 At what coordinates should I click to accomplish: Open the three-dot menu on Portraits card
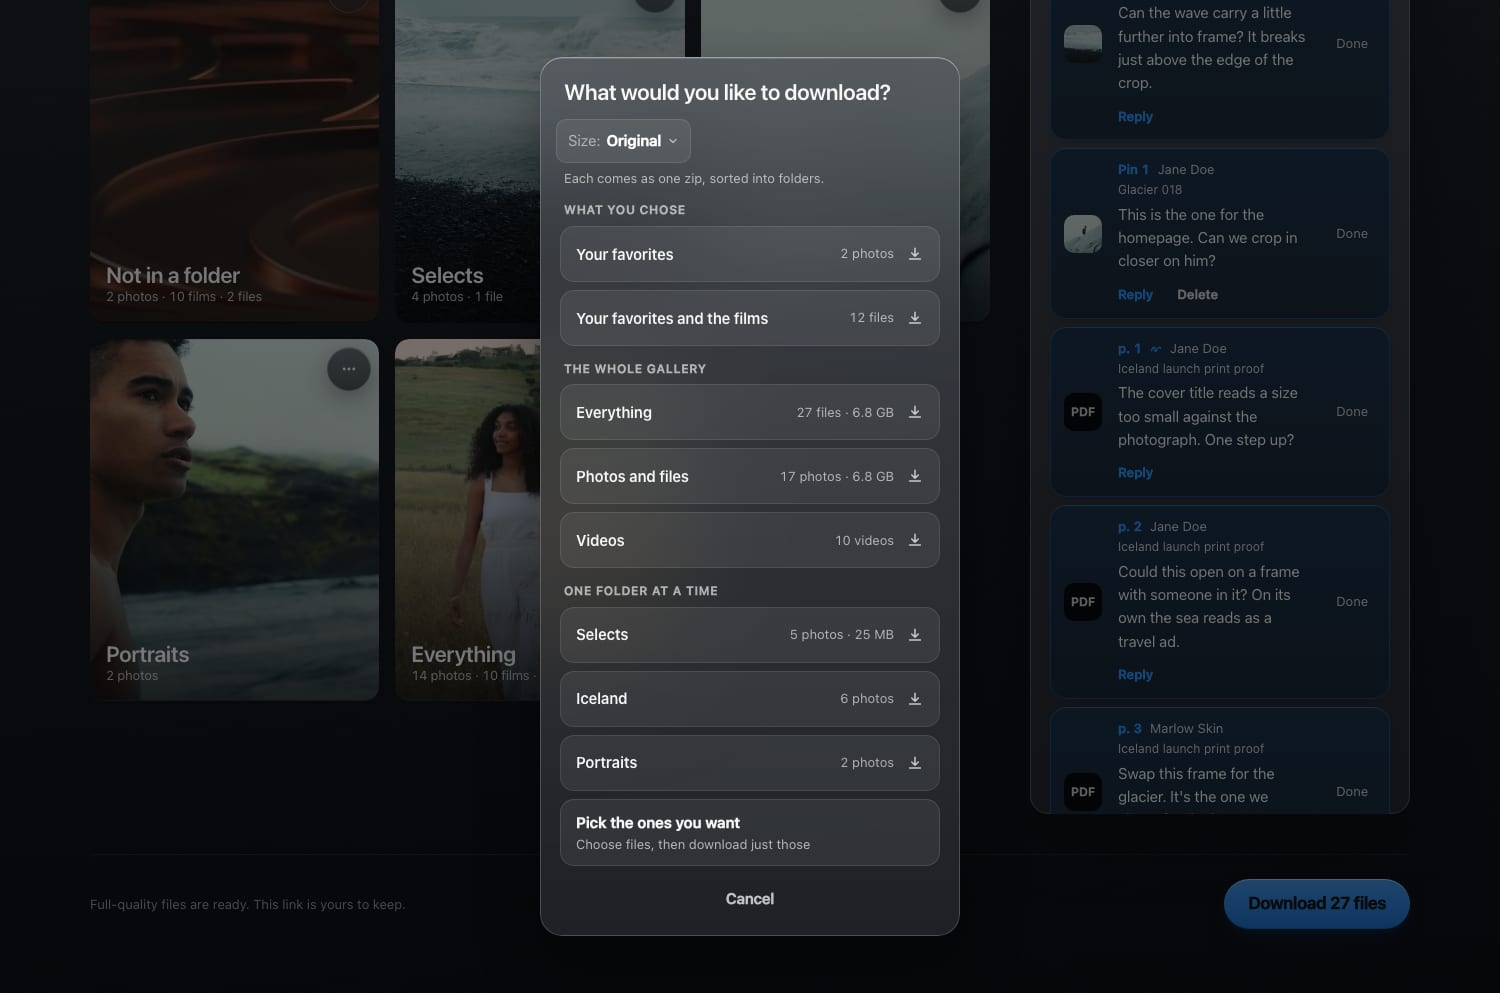349,369
